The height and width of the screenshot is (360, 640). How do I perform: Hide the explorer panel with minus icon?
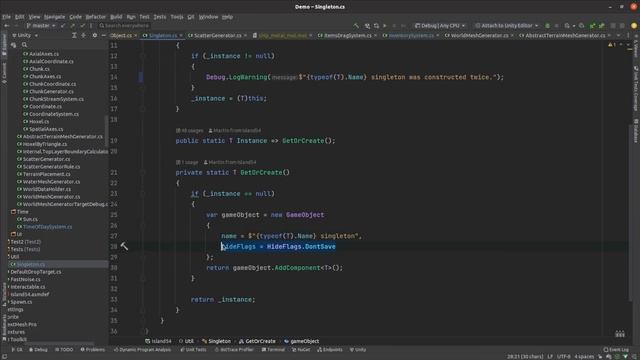[104, 36]
